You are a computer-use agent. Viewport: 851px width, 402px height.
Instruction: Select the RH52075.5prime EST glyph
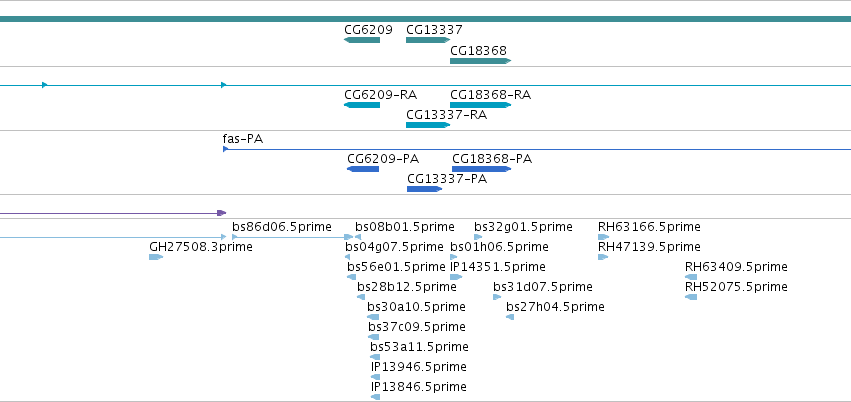point(691,297)
